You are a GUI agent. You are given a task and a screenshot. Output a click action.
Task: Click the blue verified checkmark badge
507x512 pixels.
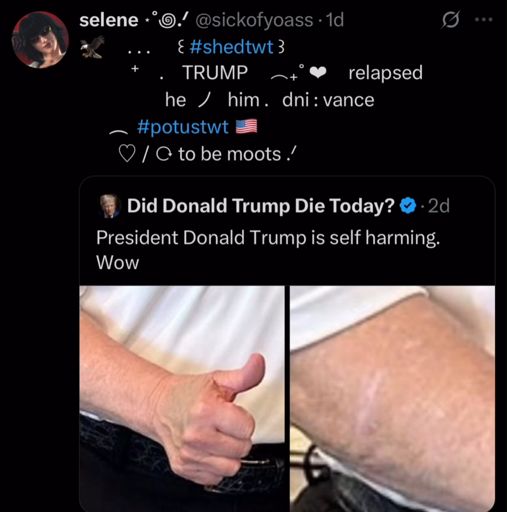[408, 205]
